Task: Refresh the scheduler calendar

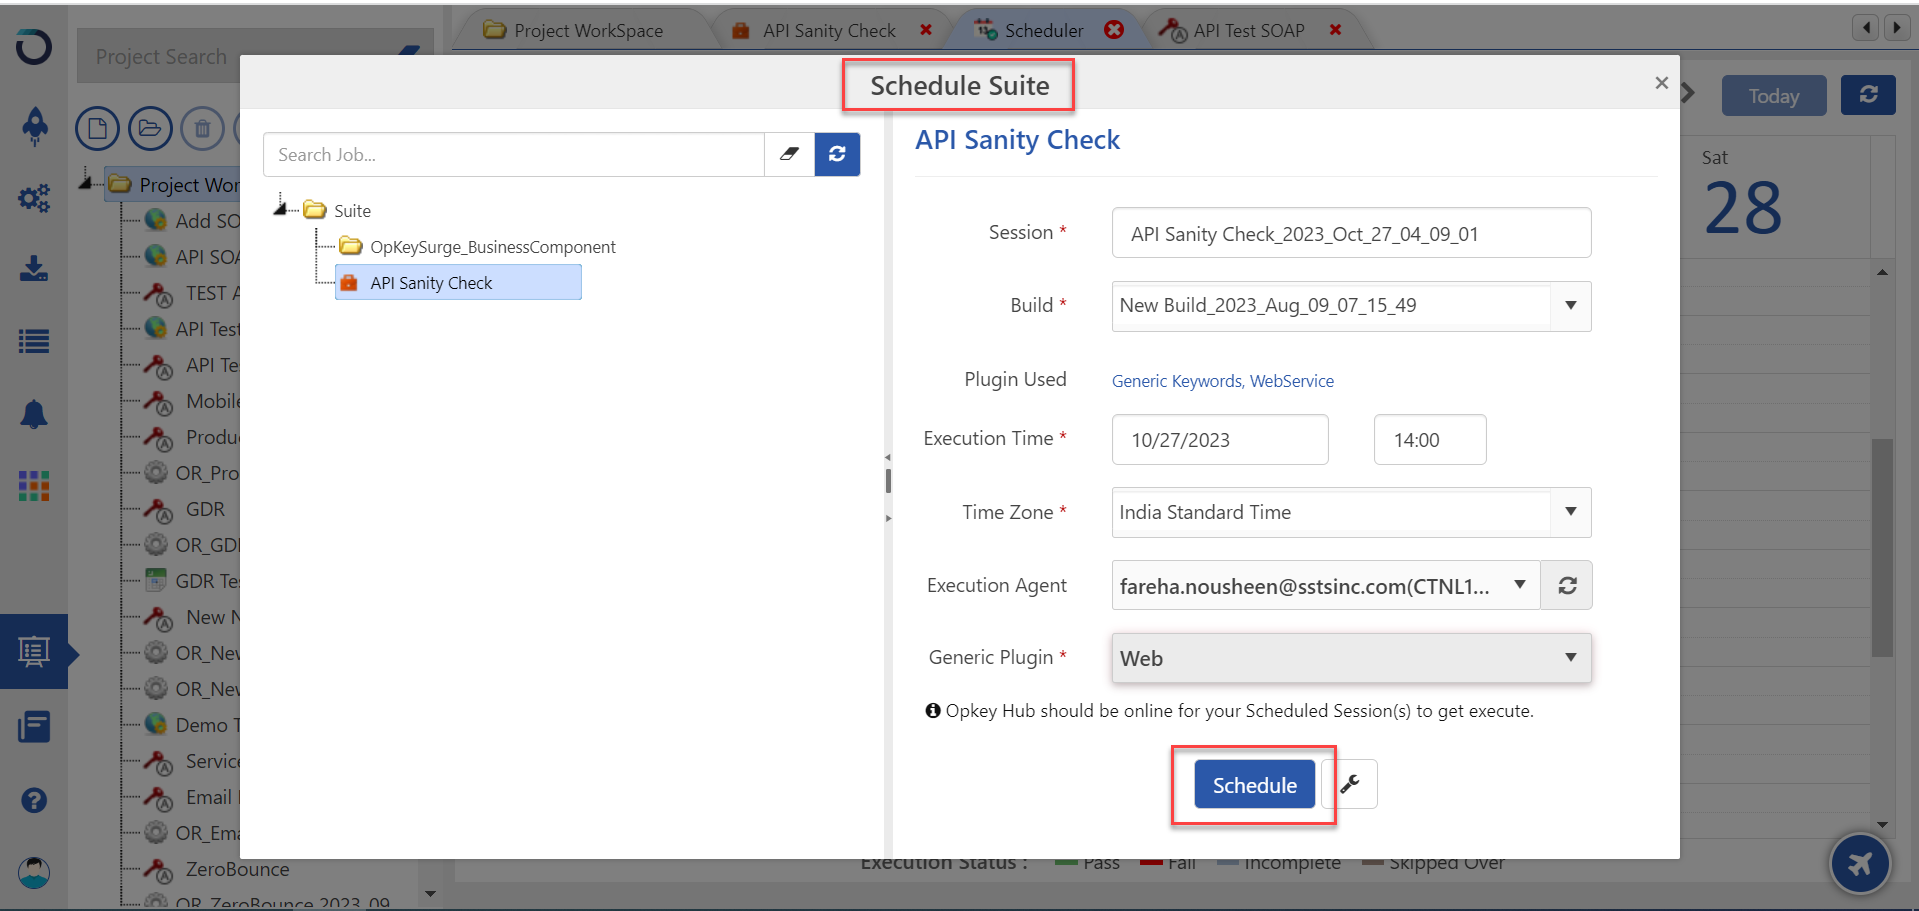Action: 1868,95
